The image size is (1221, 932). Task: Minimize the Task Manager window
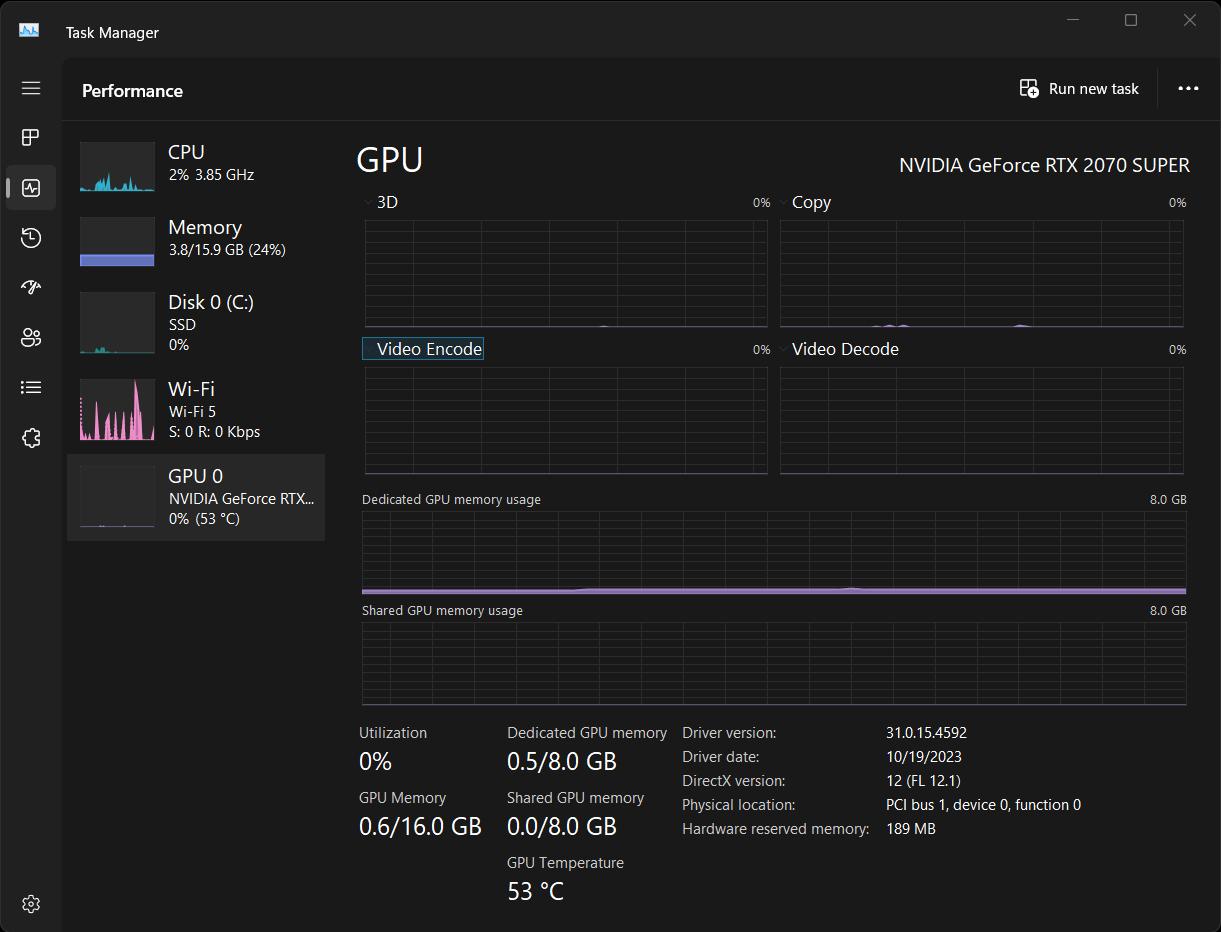tap(1074, 20)
